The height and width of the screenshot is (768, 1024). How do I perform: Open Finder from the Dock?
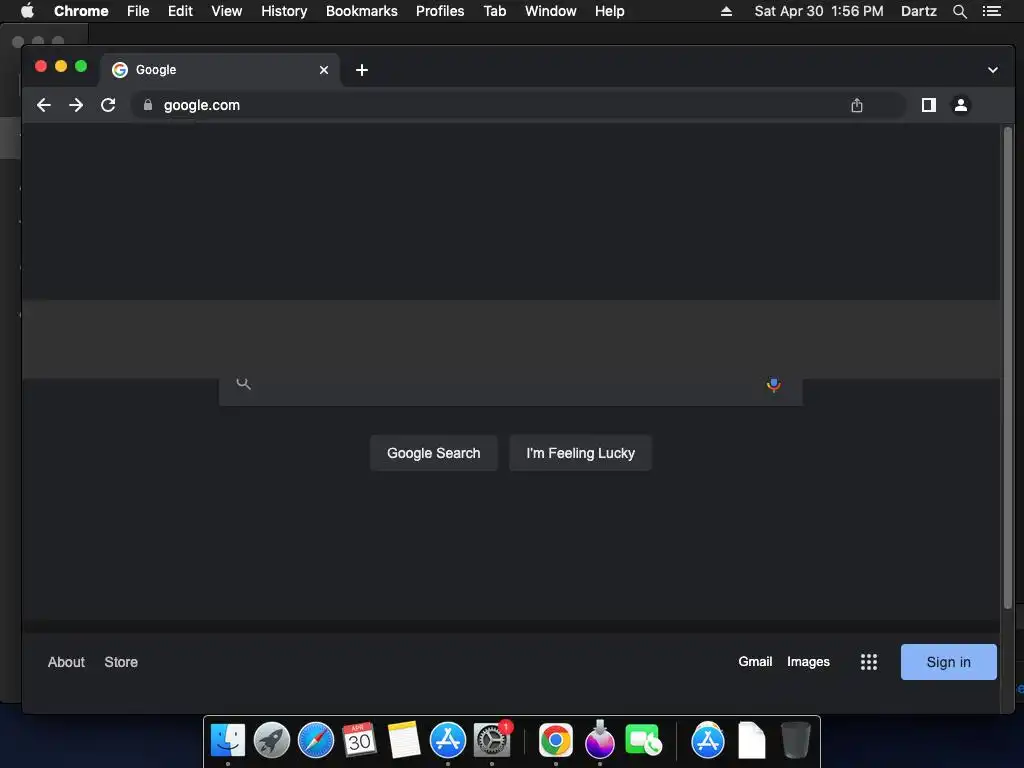(227, 740)
